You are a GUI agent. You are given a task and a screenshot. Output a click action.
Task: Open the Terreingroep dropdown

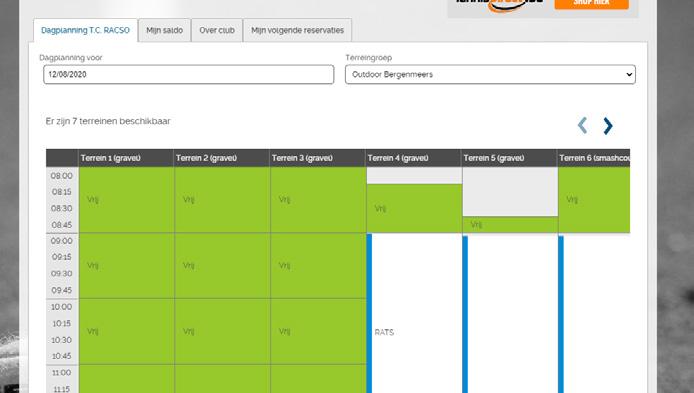pyautogui.click(x=490, y=74)
